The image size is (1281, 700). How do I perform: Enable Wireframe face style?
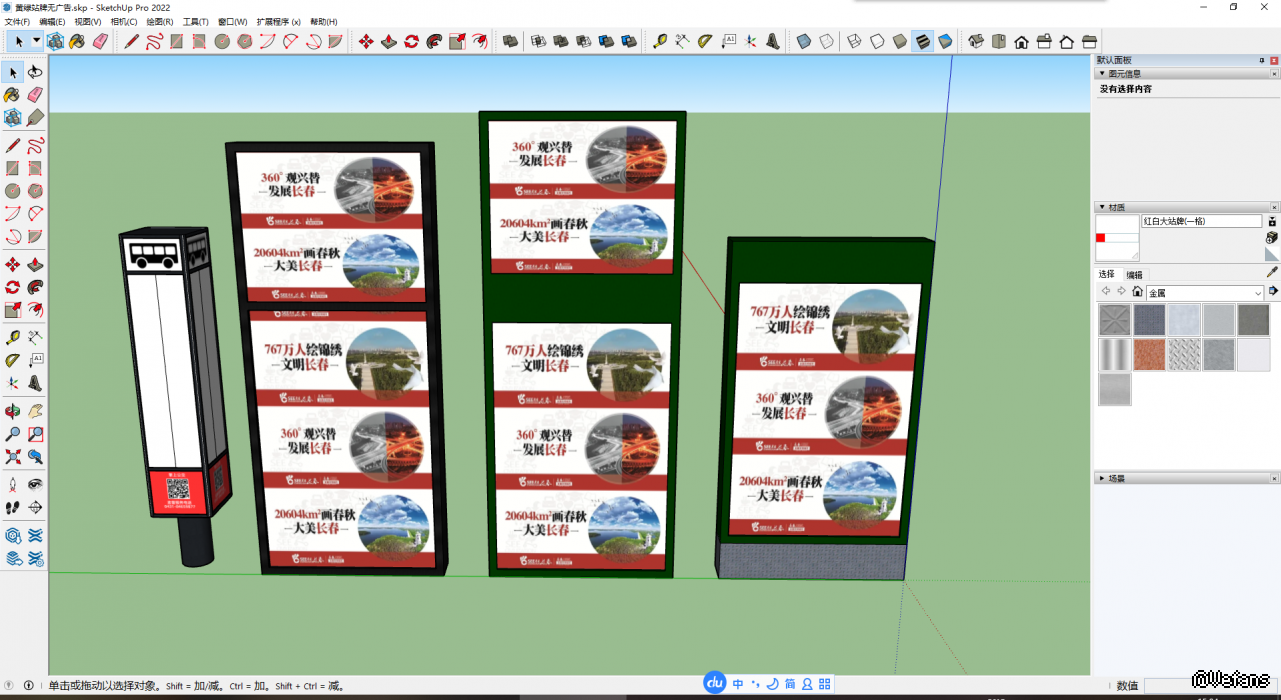[x=854, y=41]
